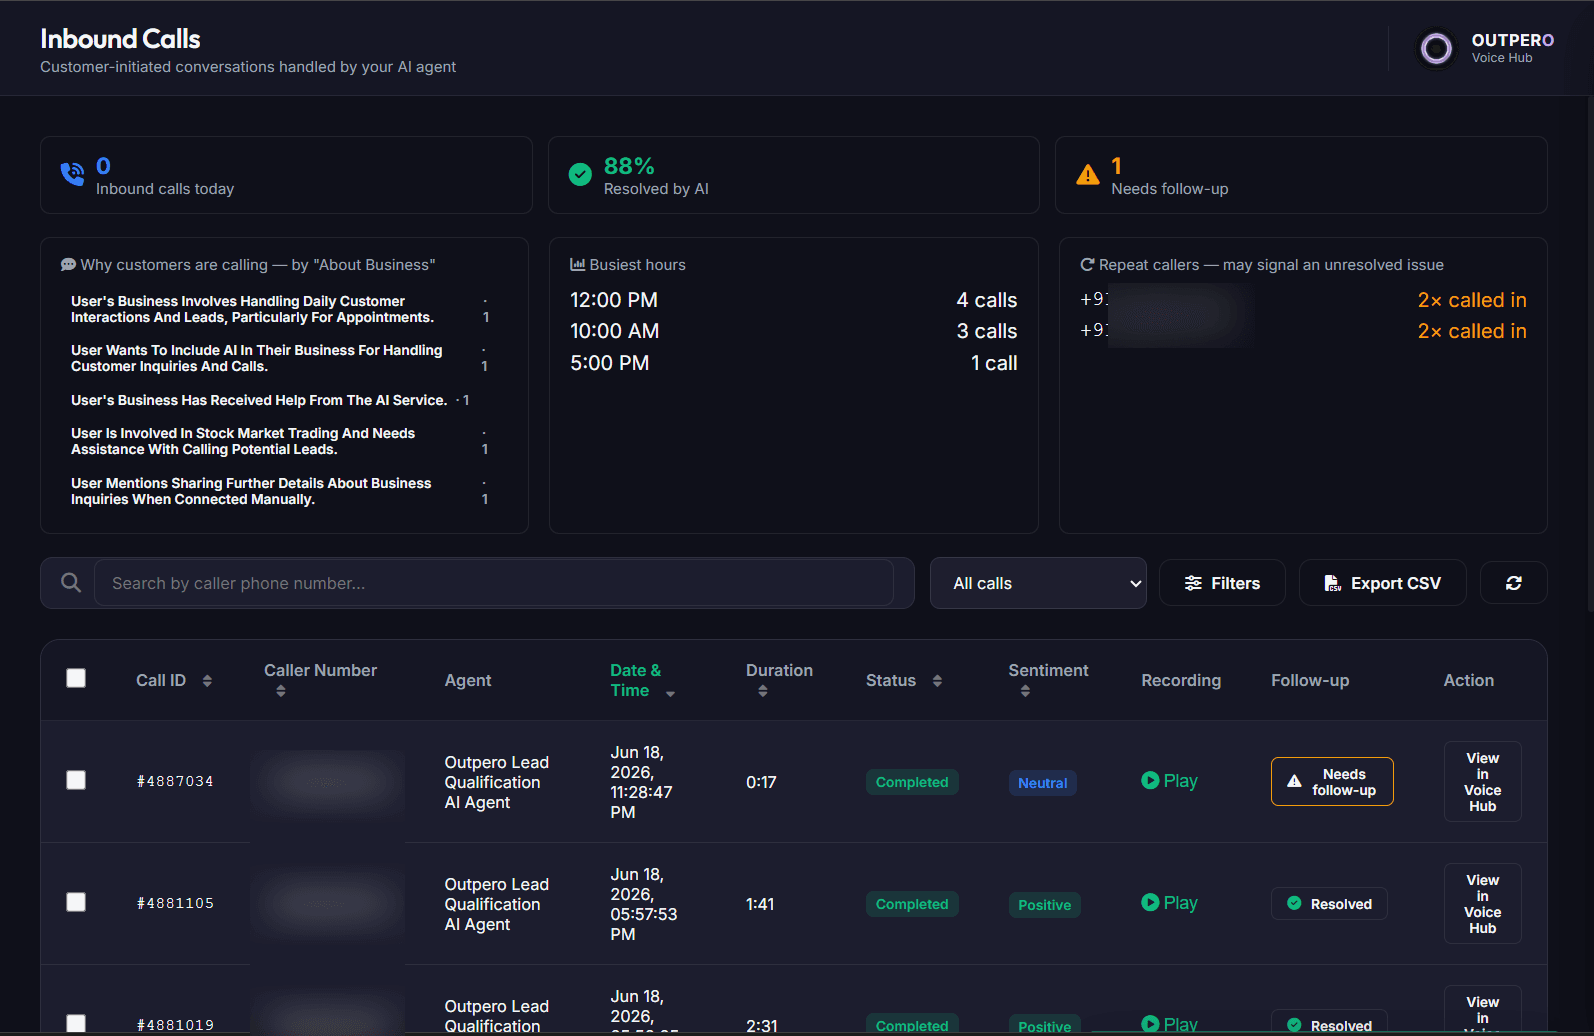
Task: Sort the table by Duration
Action: [x=763, y=691]
